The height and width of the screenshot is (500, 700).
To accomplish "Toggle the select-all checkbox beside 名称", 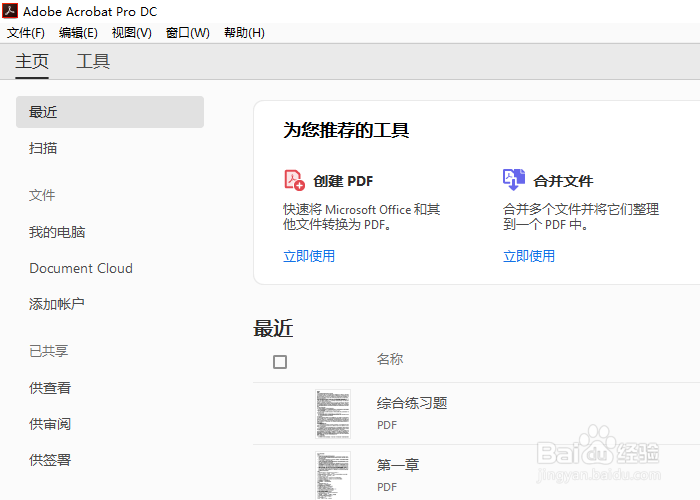I will [280, 362].
